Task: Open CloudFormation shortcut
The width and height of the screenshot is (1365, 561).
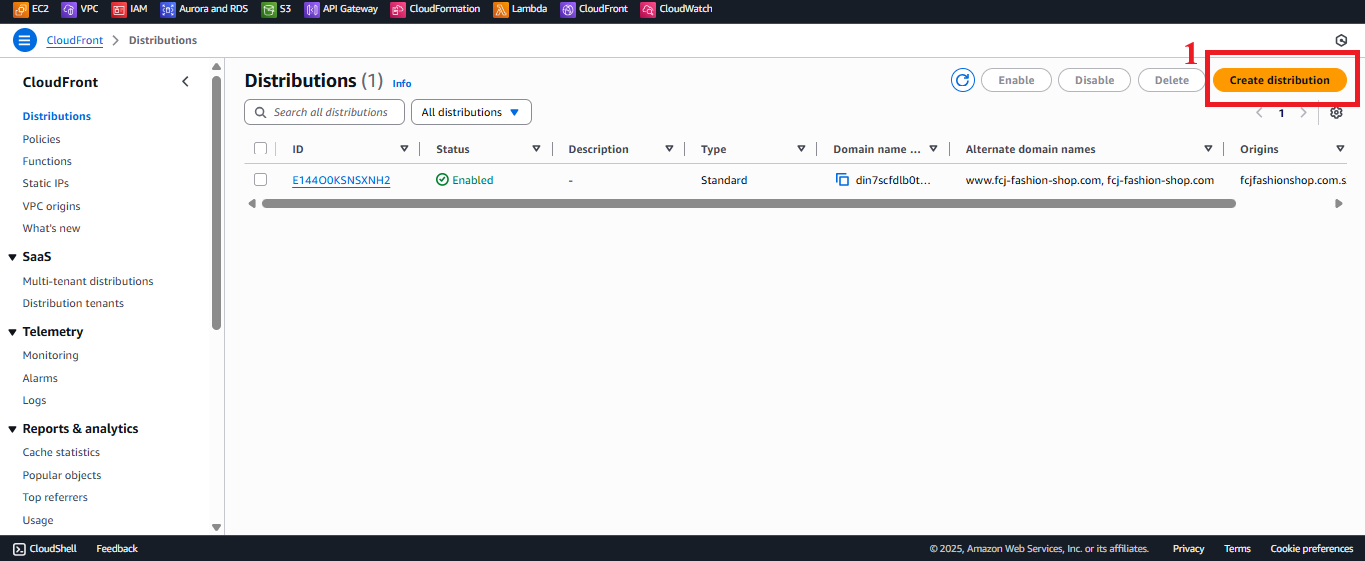Action: tap(435, 9)
